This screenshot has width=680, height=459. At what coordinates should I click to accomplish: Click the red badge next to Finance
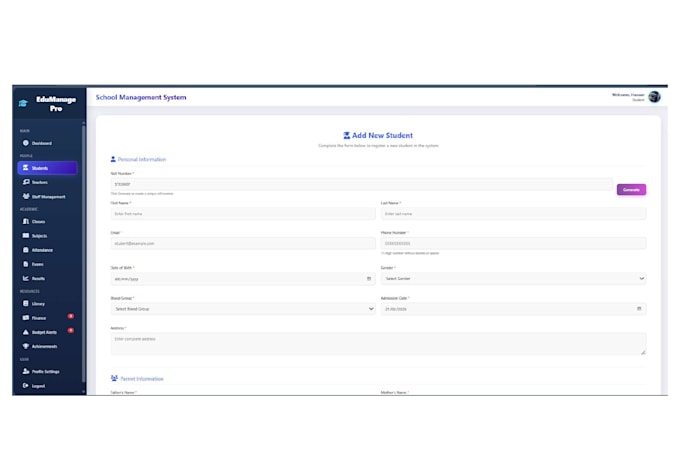coord(71,316)
